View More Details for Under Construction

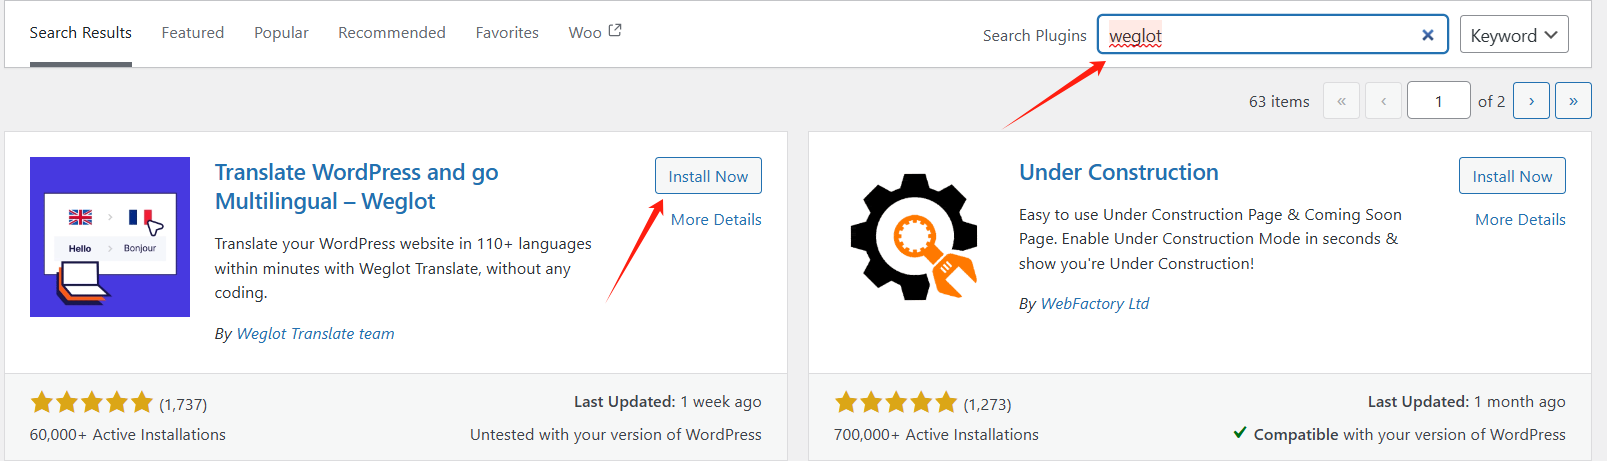[1520, 220]
